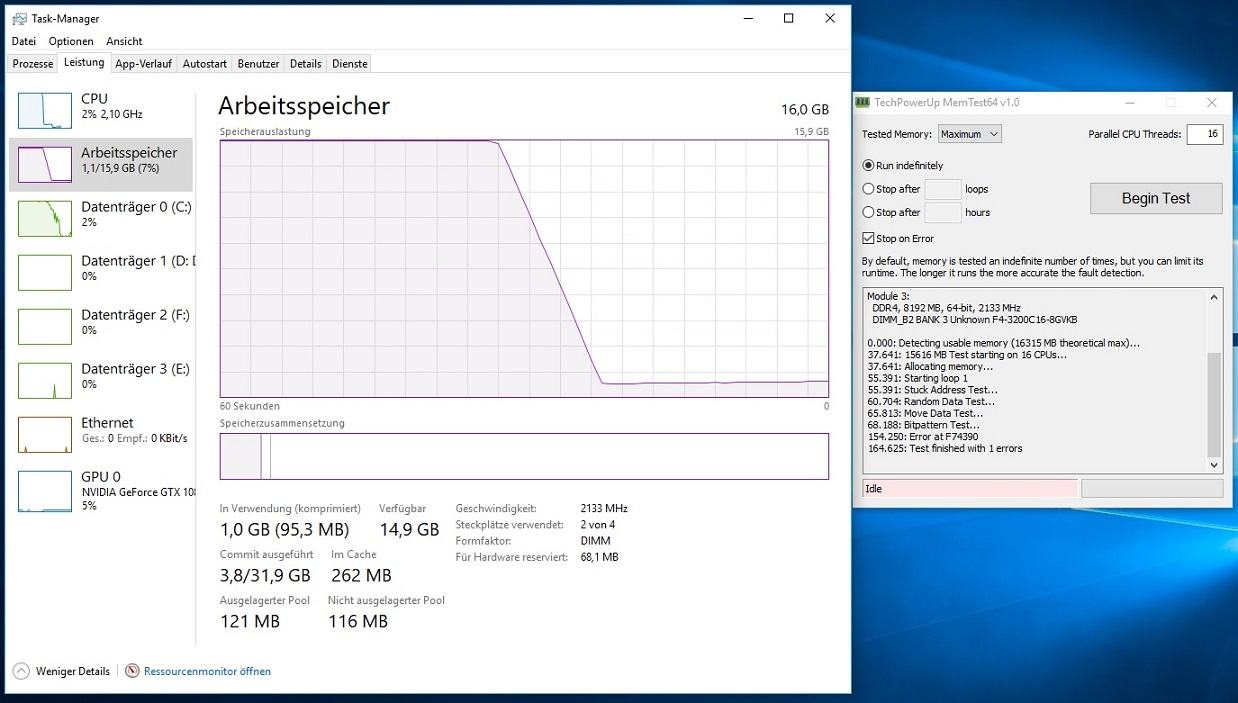Click 'Random Data Test...' log line
Viewport: 1238px width, 703px height.
click(931, 402)
